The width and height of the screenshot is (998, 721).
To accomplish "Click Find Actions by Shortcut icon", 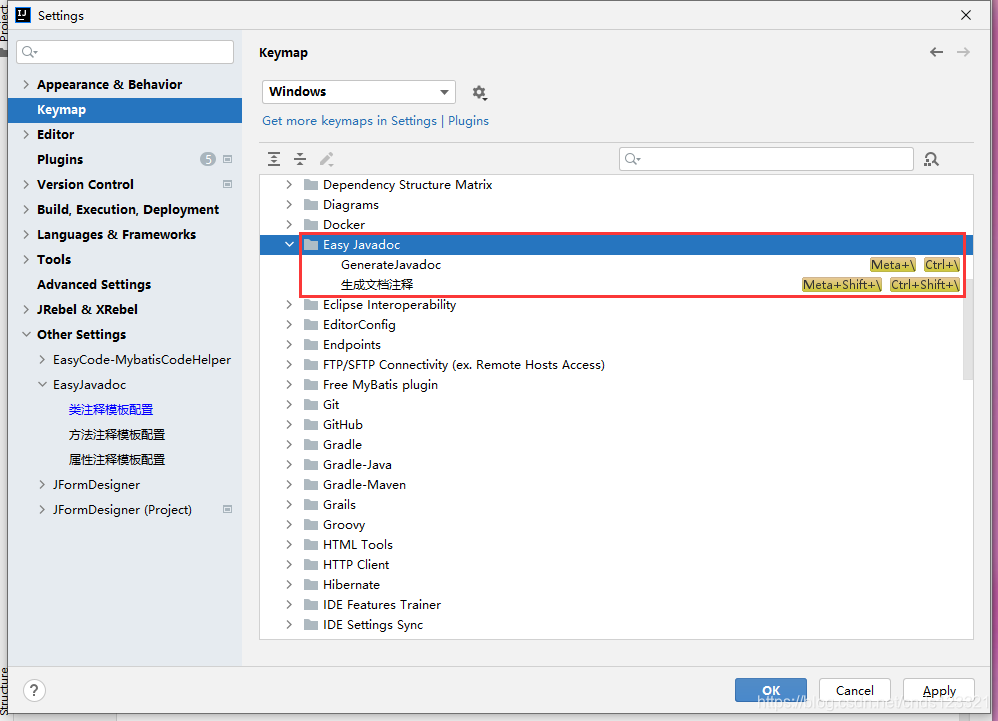I will pos(931,159).
